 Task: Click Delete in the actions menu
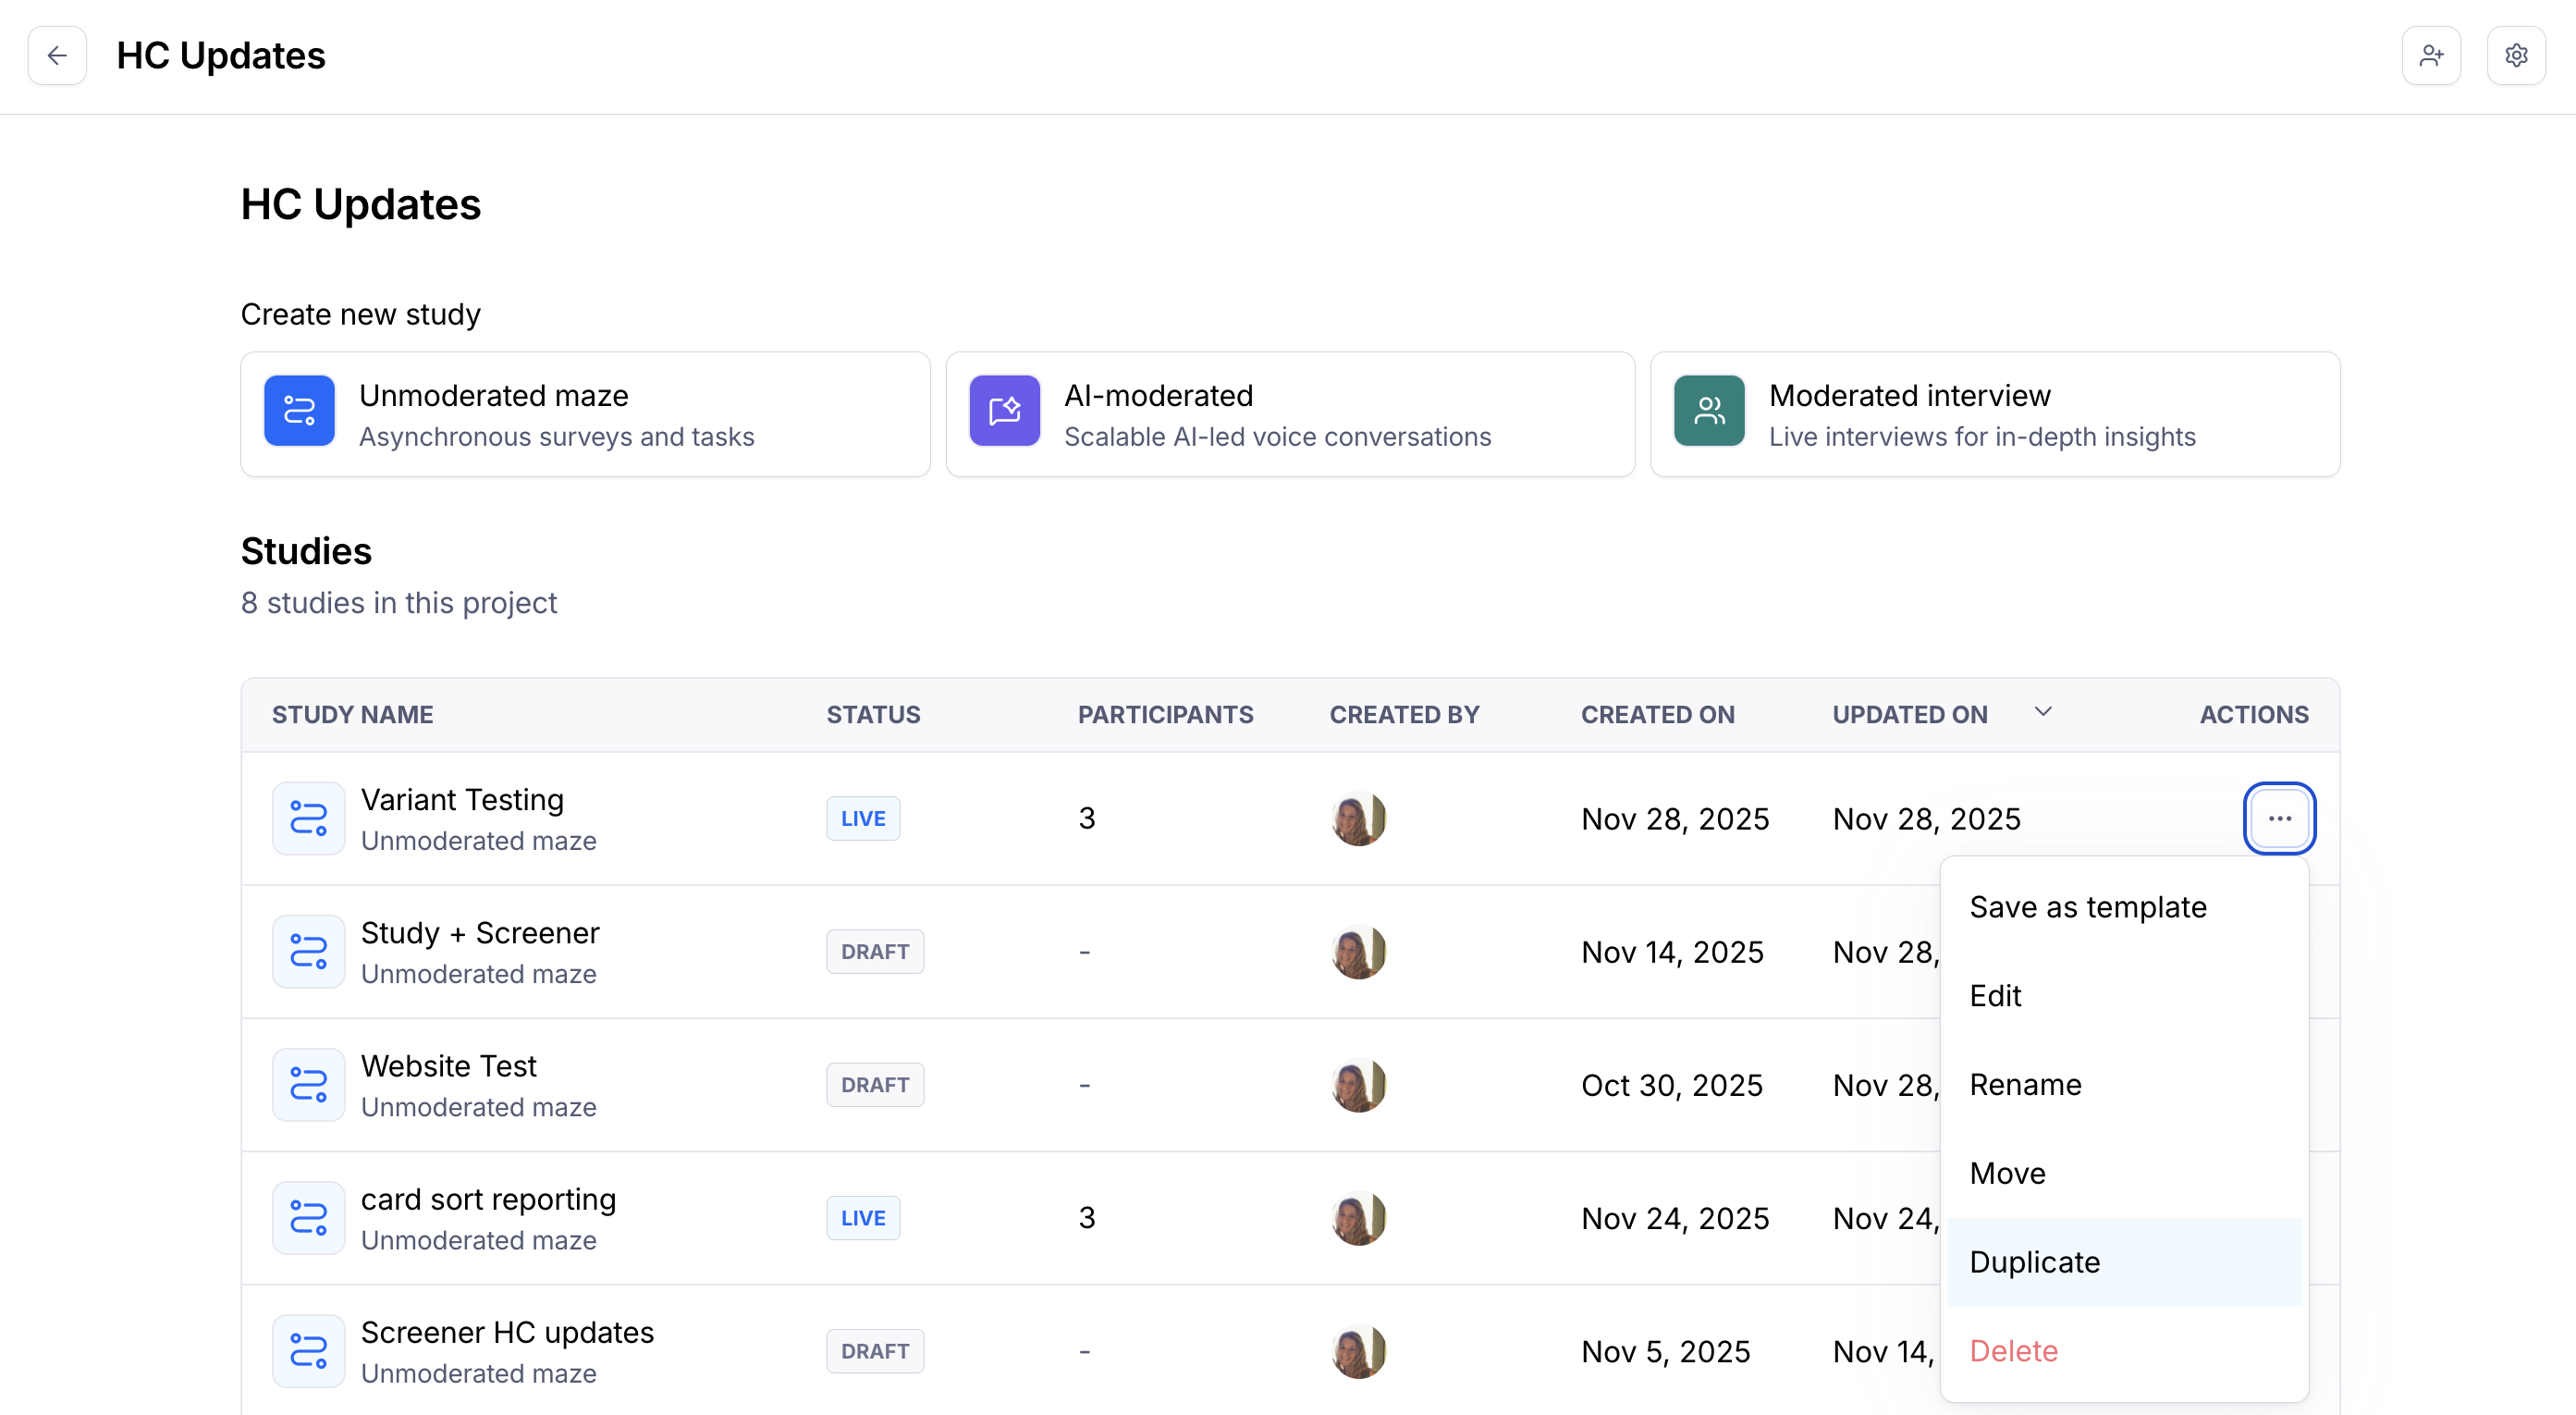[x=2013, y=1351]
